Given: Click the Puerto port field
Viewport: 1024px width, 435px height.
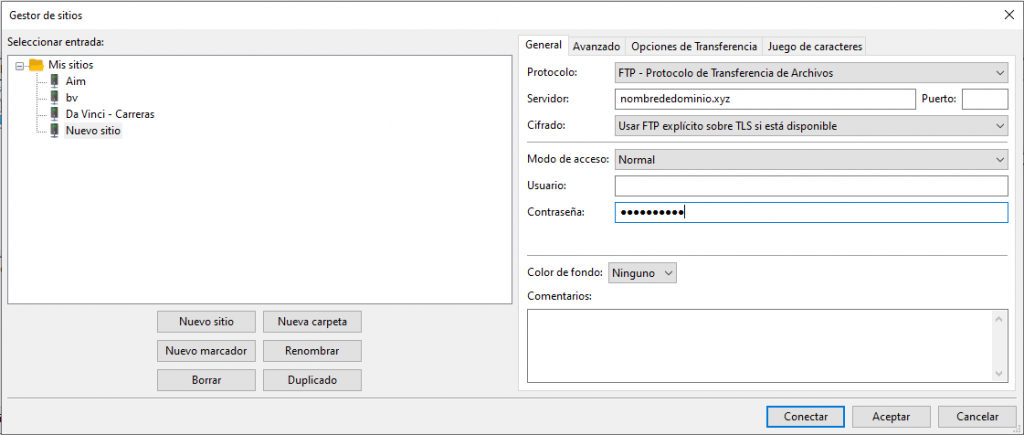Looking at the screenshot, I should tap(984, 99).
